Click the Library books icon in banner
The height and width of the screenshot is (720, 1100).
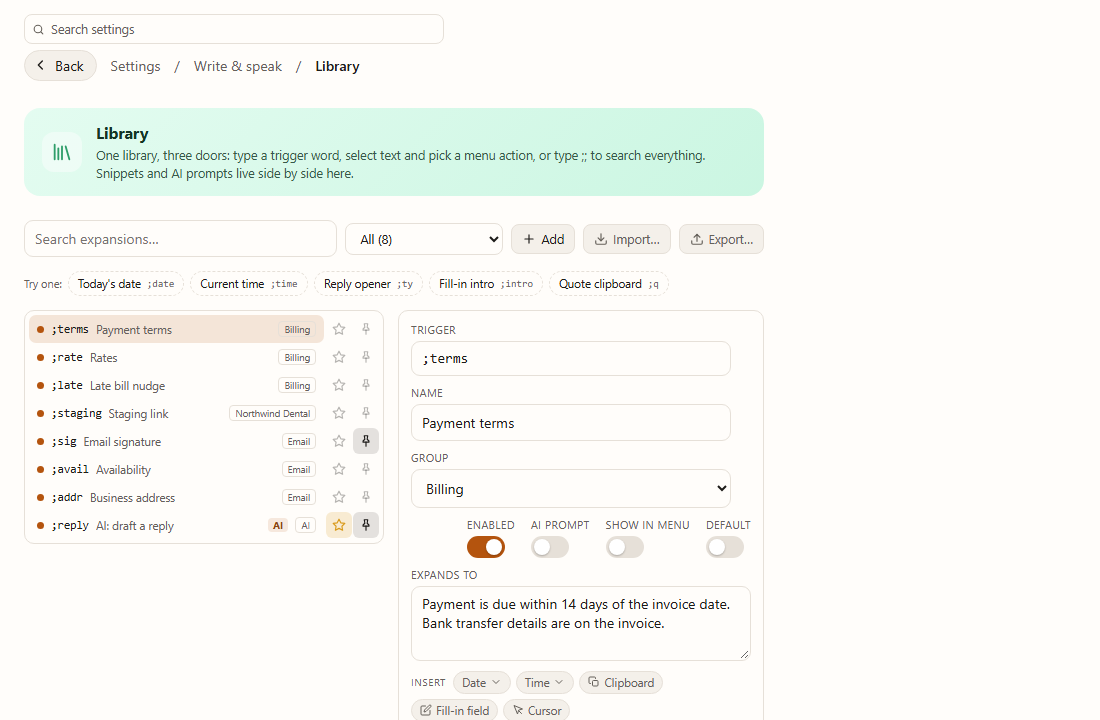(x=62, y=152)
